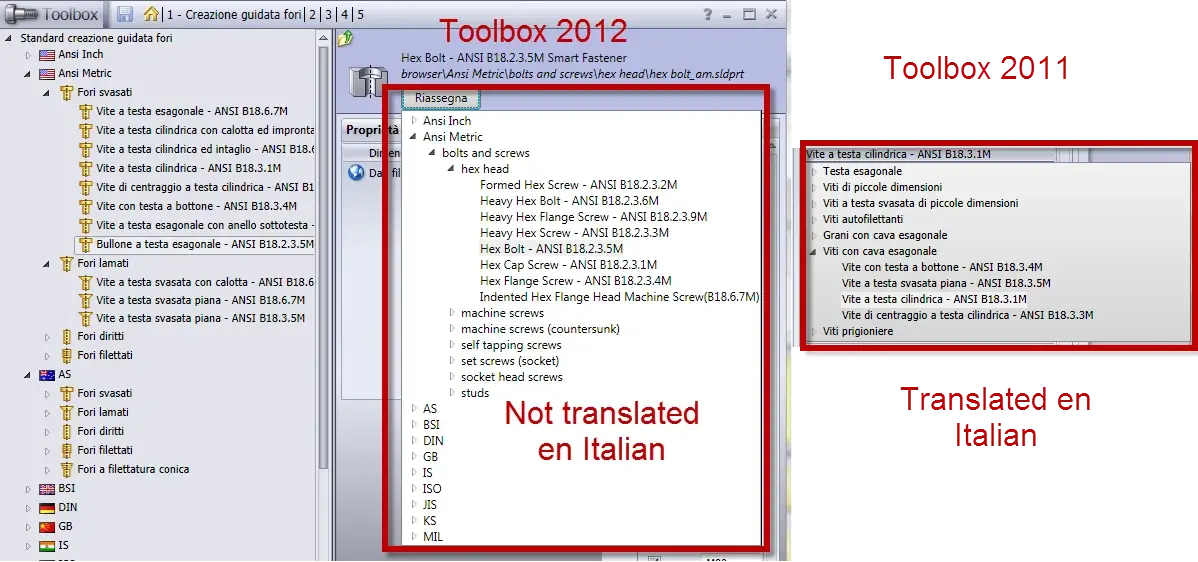
Task: Collapse Fori lamati under Ansi Metric
Action: [47, 263]
